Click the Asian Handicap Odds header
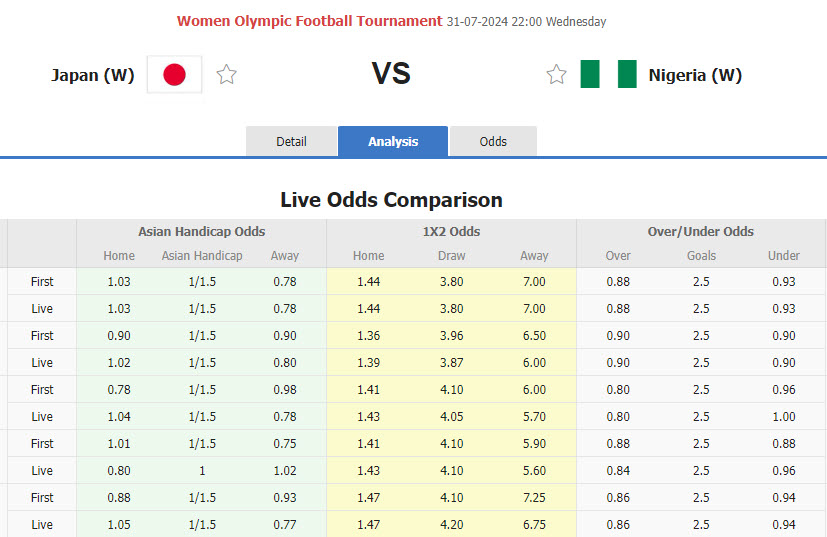827x537 pixels. pyautogui.click(x=201, y=232)
